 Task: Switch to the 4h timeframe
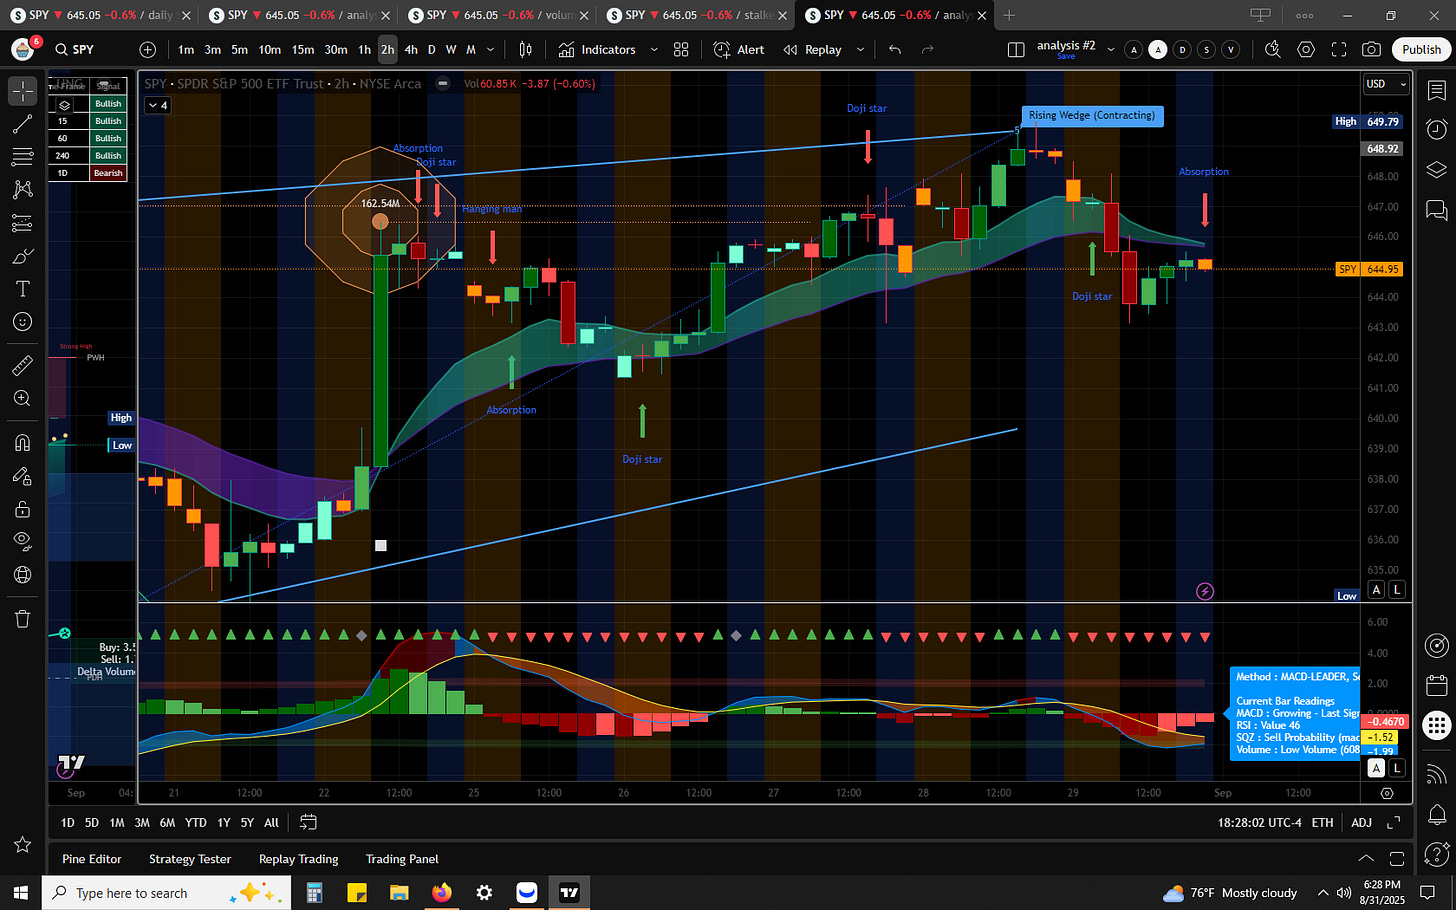click(x=411, y=49)
